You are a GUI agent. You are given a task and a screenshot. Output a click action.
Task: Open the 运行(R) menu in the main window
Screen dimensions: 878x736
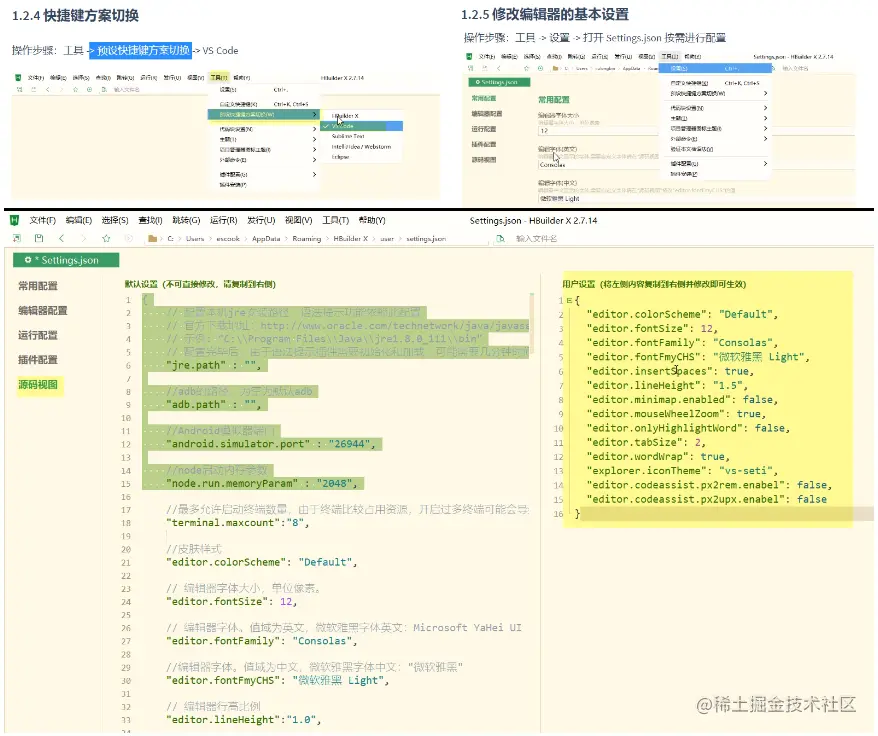[223, 220]
